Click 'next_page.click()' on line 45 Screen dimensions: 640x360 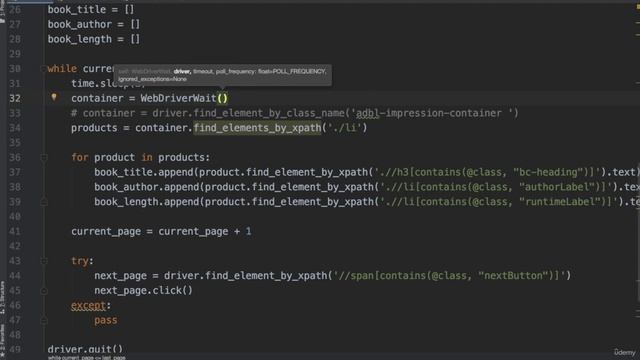pos(143,291)
